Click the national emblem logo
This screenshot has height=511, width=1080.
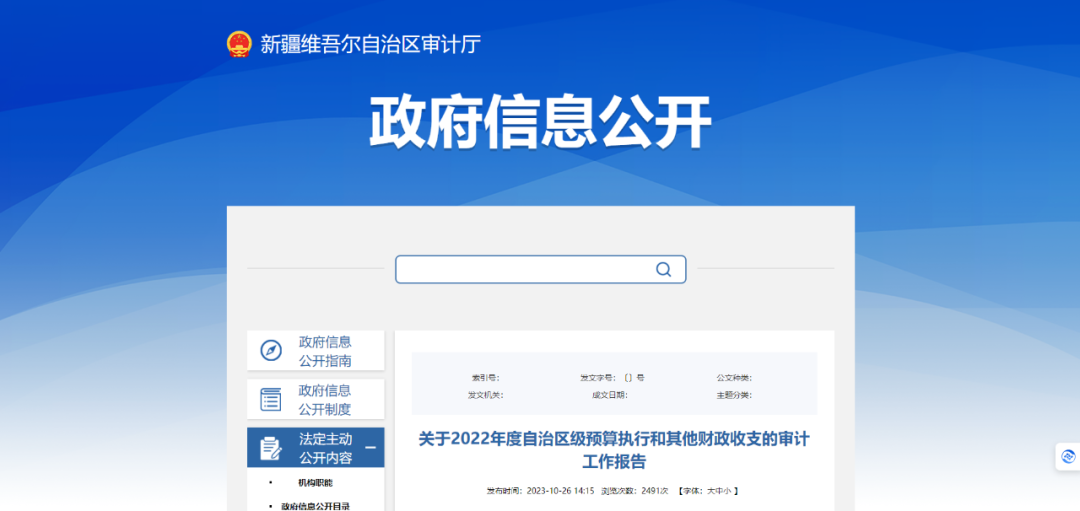(239, 44)
